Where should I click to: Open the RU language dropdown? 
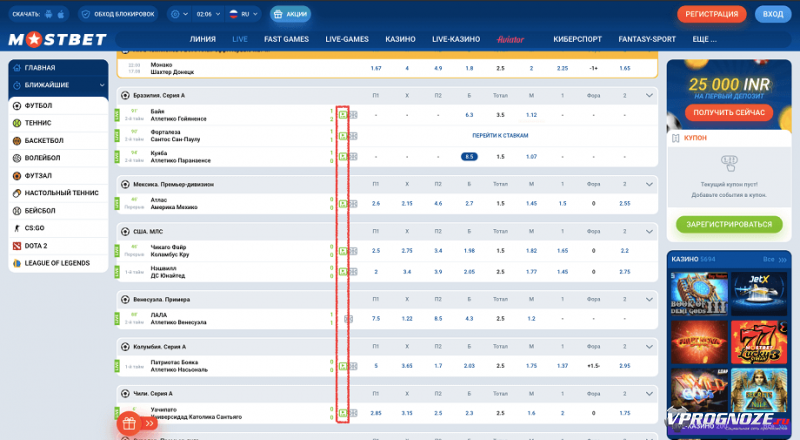pyautogui.click(x=243, y=14)
